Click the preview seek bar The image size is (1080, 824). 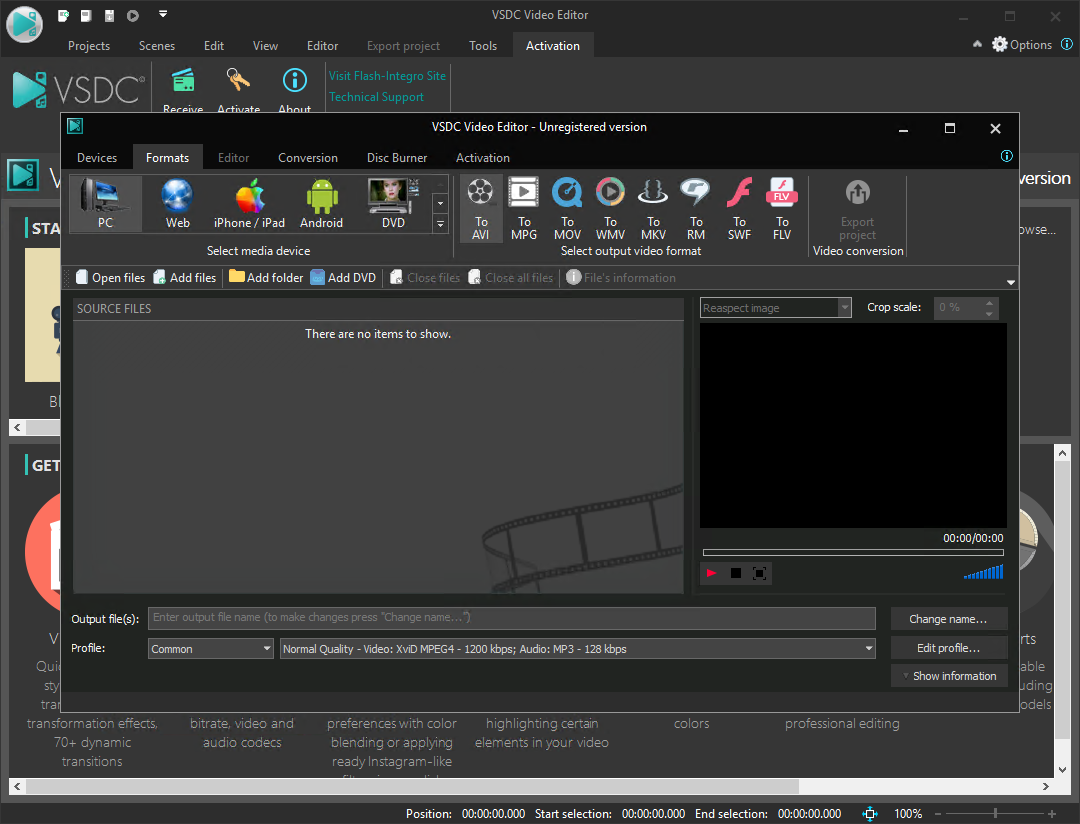point(853,553)
